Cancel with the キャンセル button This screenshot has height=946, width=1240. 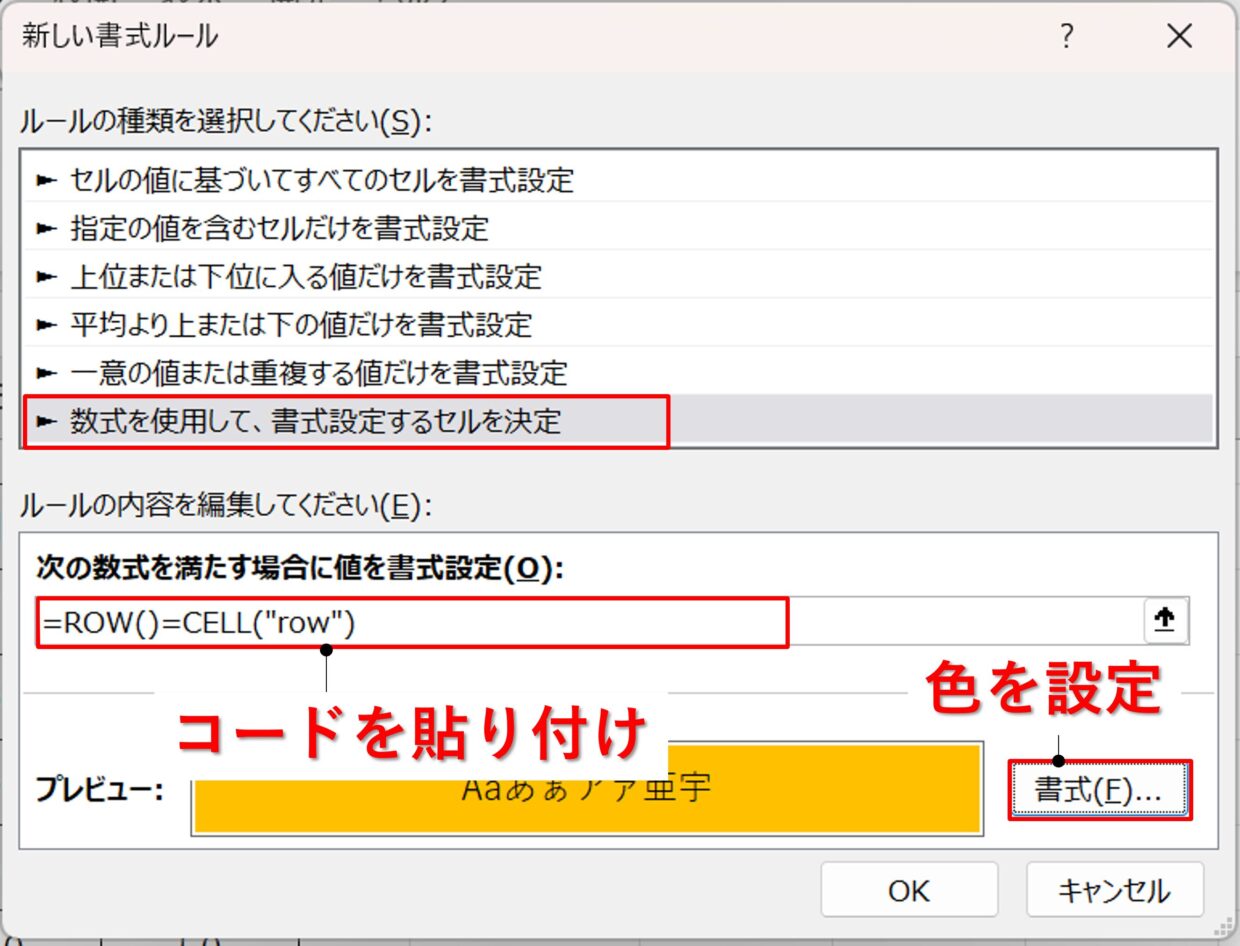click(1114, 889)
